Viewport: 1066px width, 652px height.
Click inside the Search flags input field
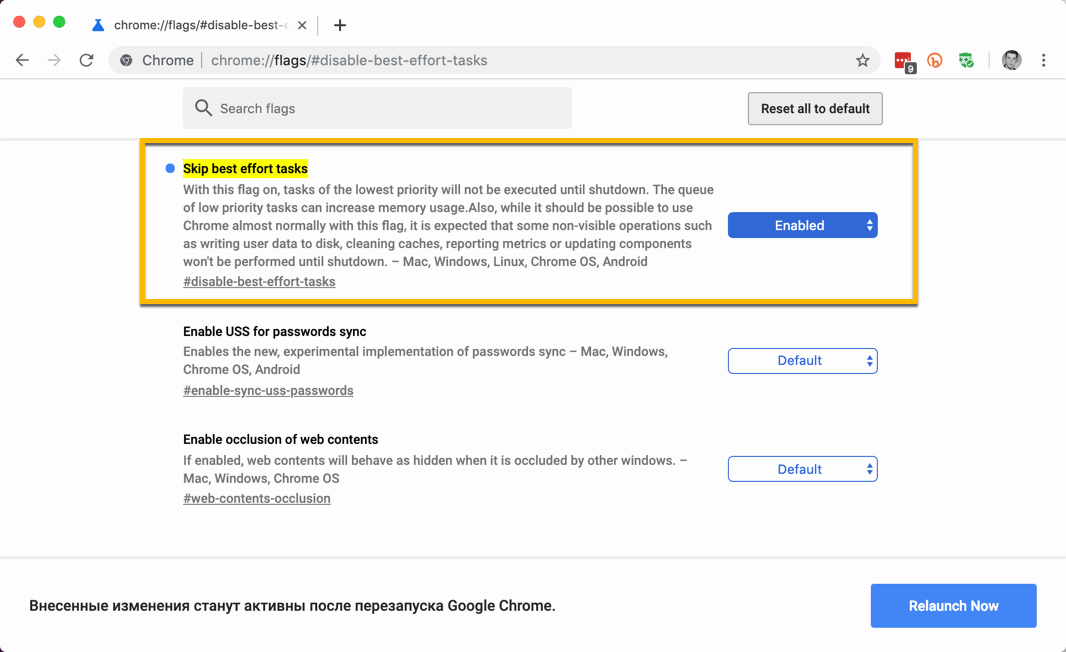[x=380, y=108]
